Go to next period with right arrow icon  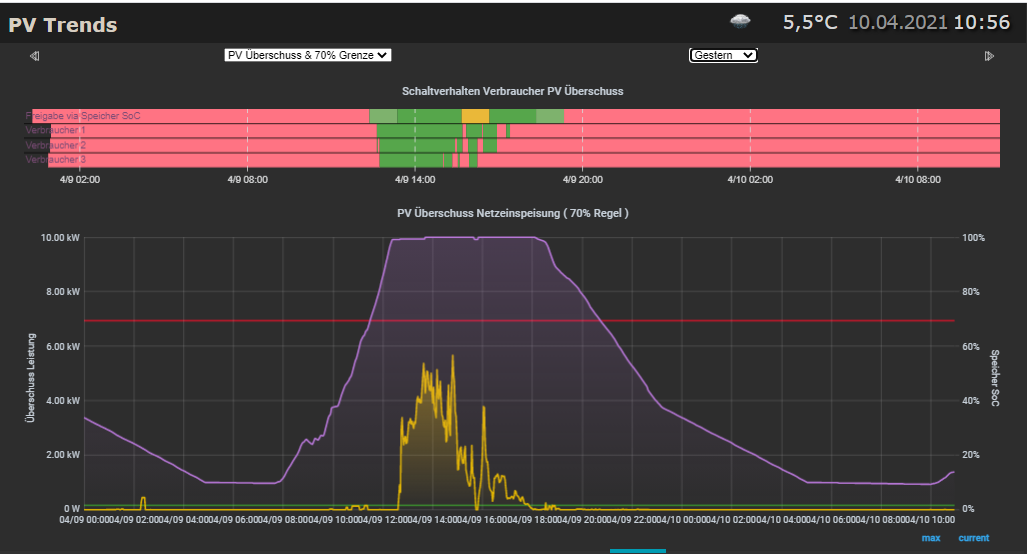click(x=989, y=56)
